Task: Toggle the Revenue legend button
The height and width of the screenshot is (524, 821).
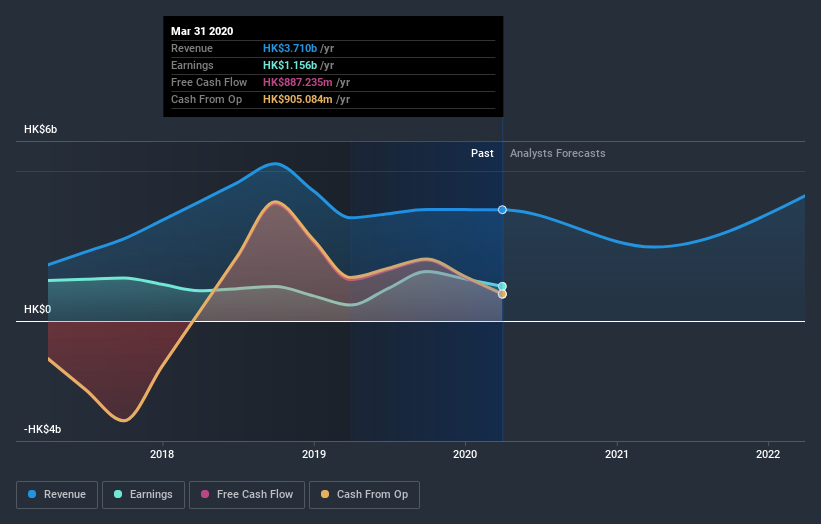Action: coord(57,495)
